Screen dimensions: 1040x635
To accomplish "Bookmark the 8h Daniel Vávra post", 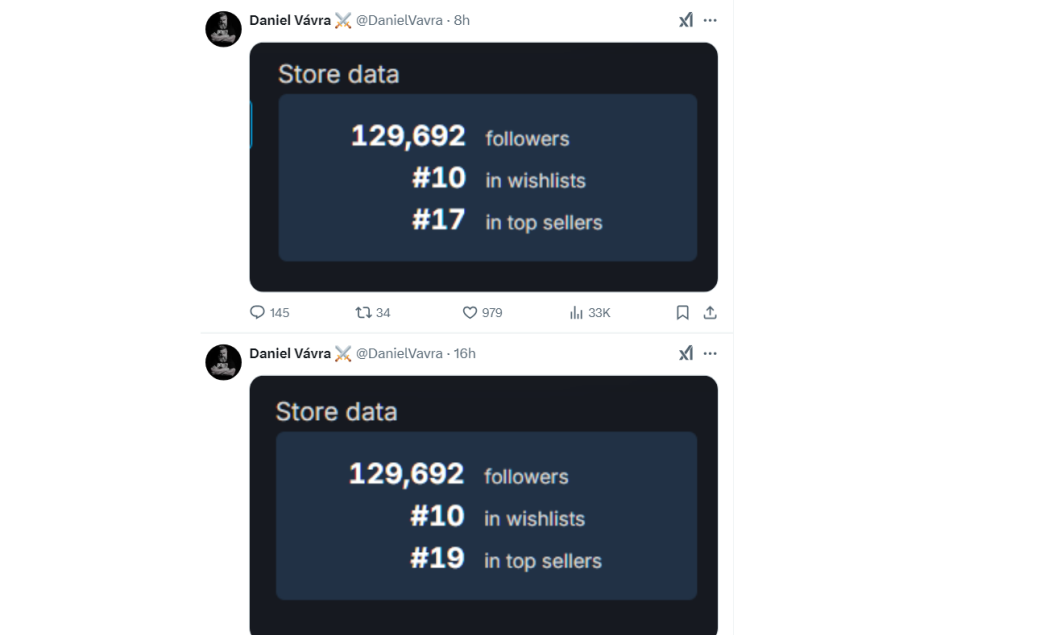I will (x=683, y=313).
